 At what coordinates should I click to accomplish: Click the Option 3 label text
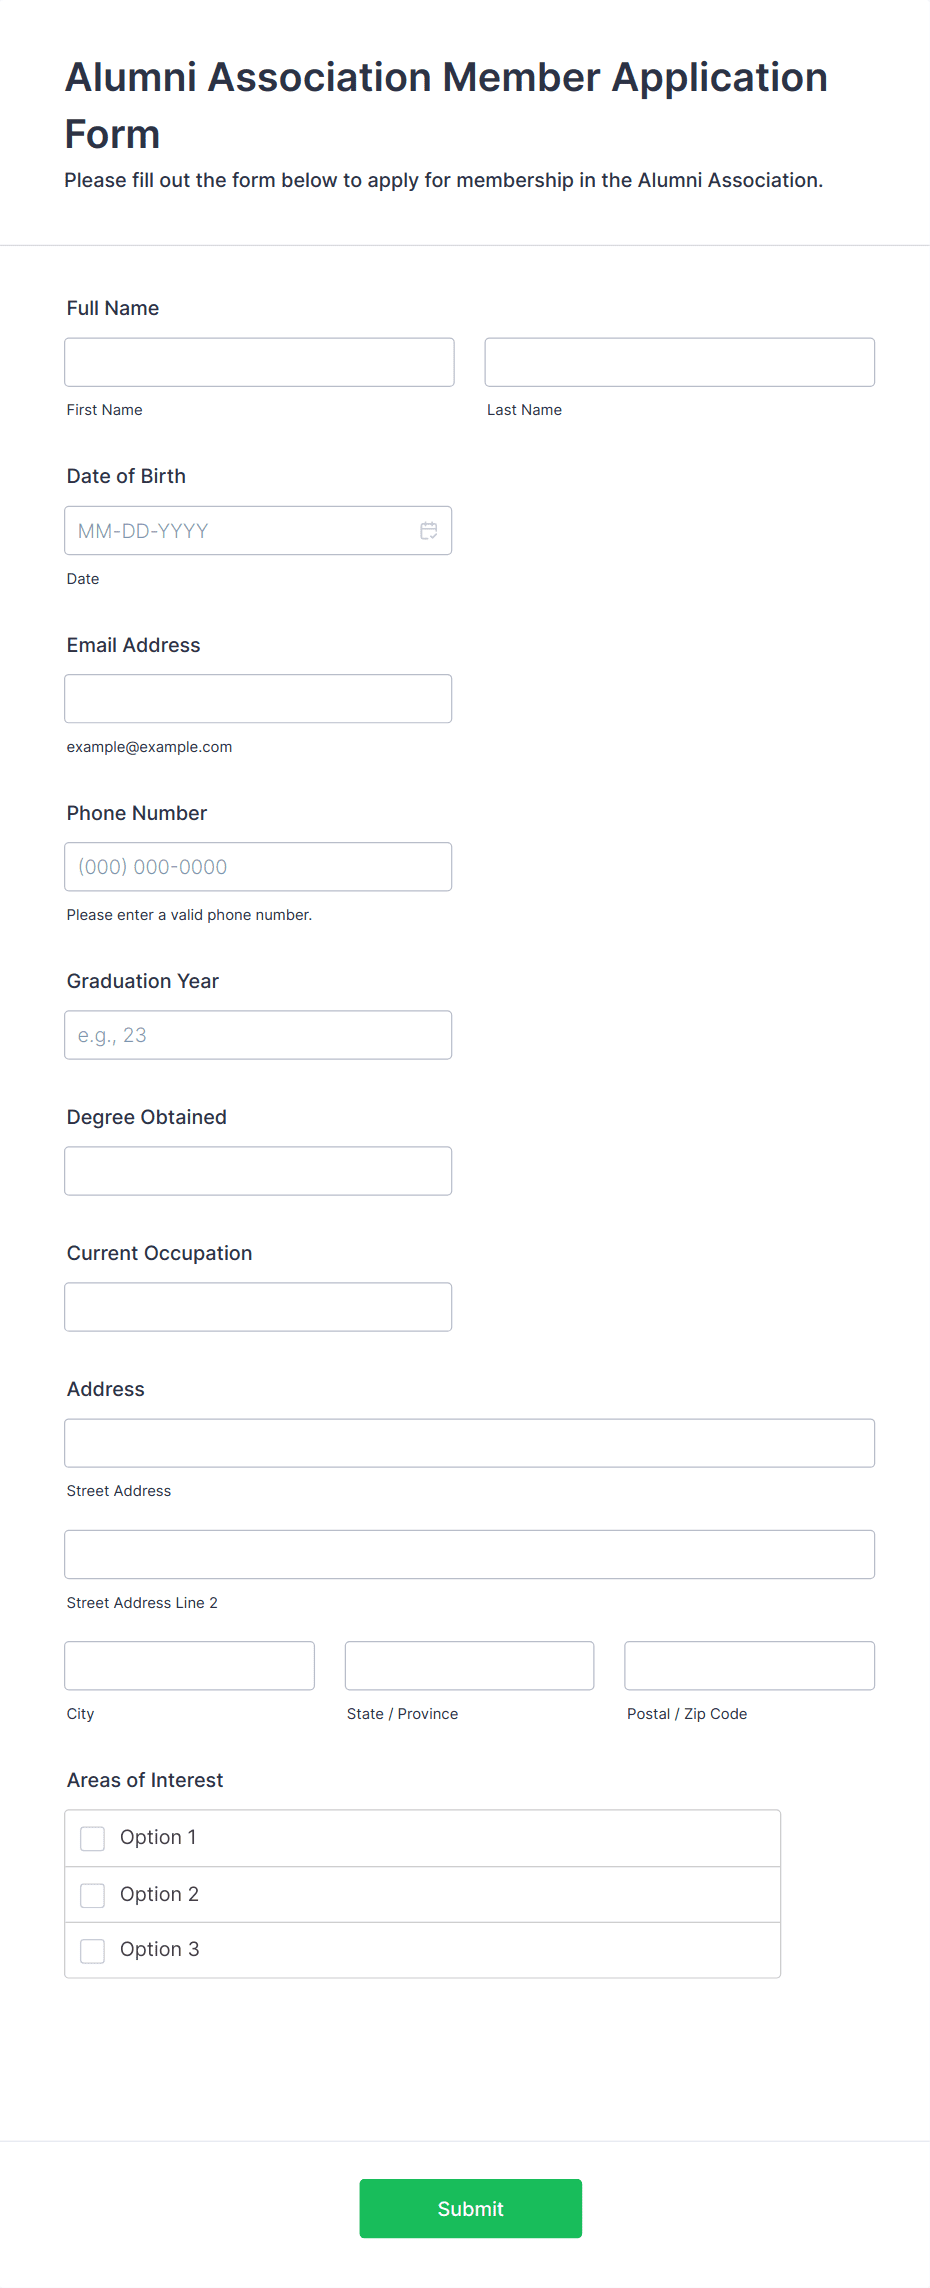160,1949
